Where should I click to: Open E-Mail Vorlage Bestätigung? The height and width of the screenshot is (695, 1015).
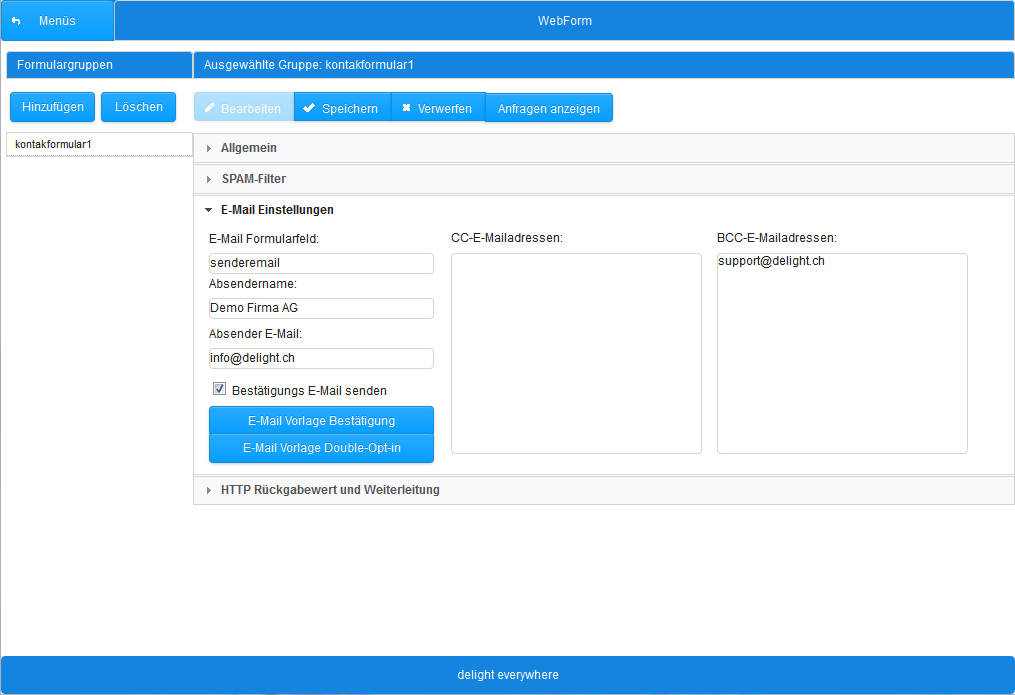[321, 421]
